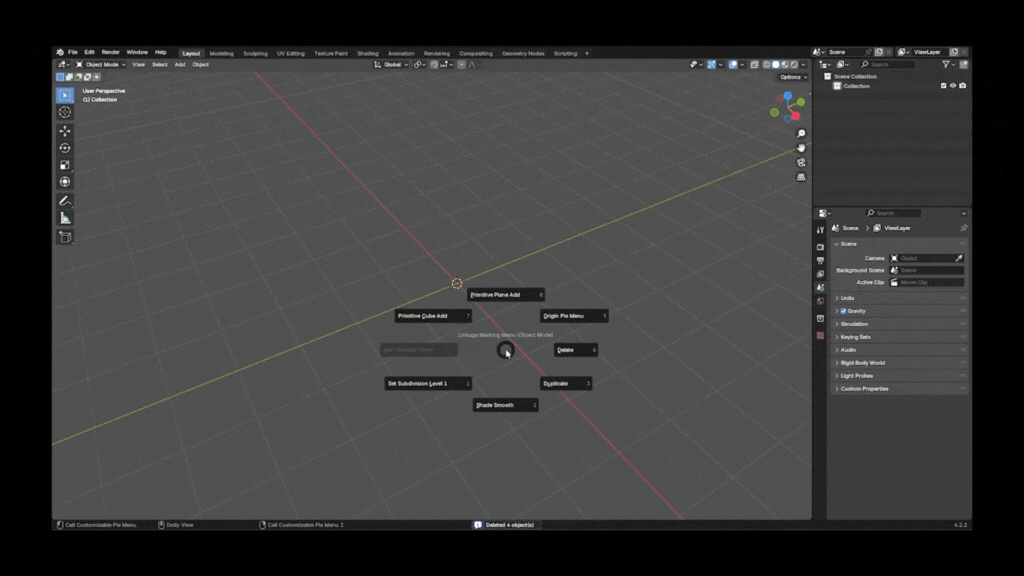Toggle Collection exclude checkbox in outliner

pyautogui.click(x=943, y=86)
